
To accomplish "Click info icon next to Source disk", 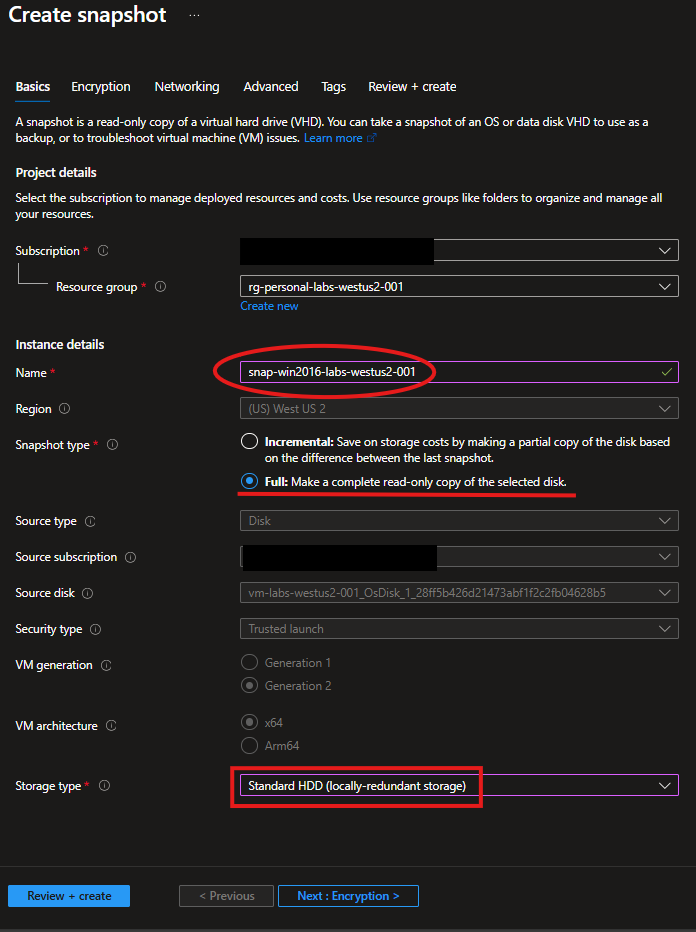I will (87, 593).
